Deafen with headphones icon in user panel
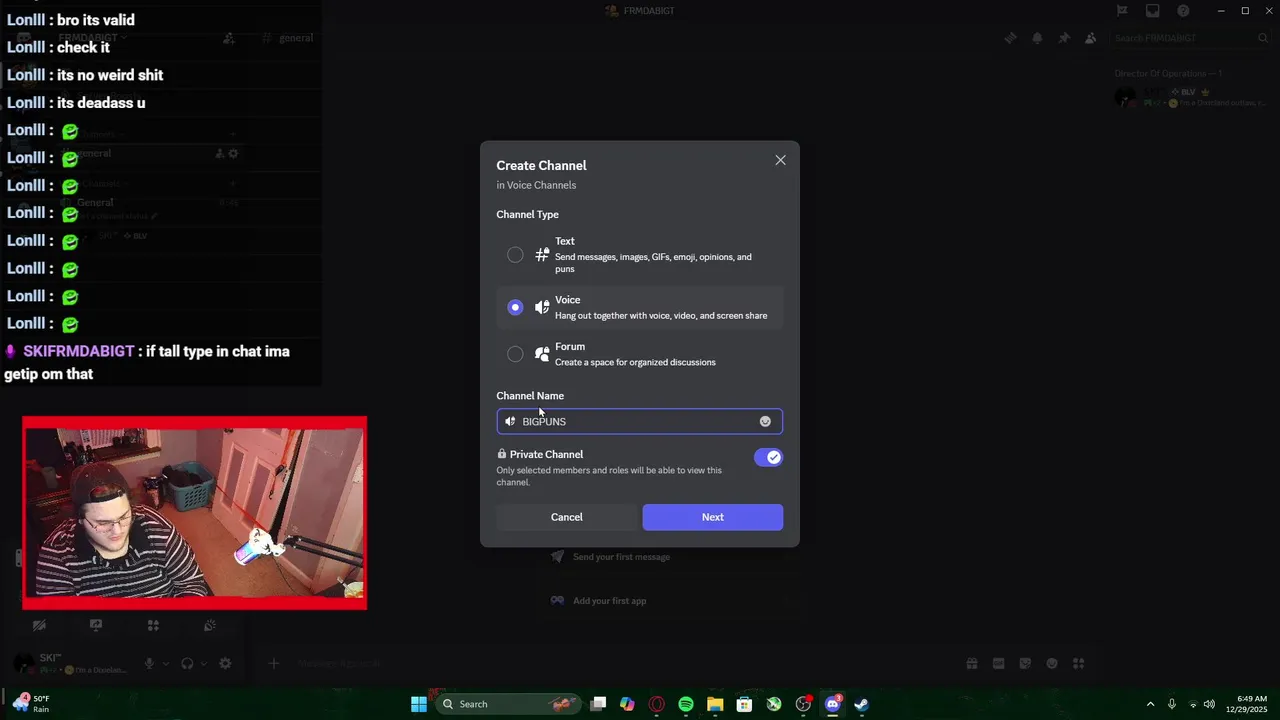This screenshot has height=720, width=1280. (187, 663)
